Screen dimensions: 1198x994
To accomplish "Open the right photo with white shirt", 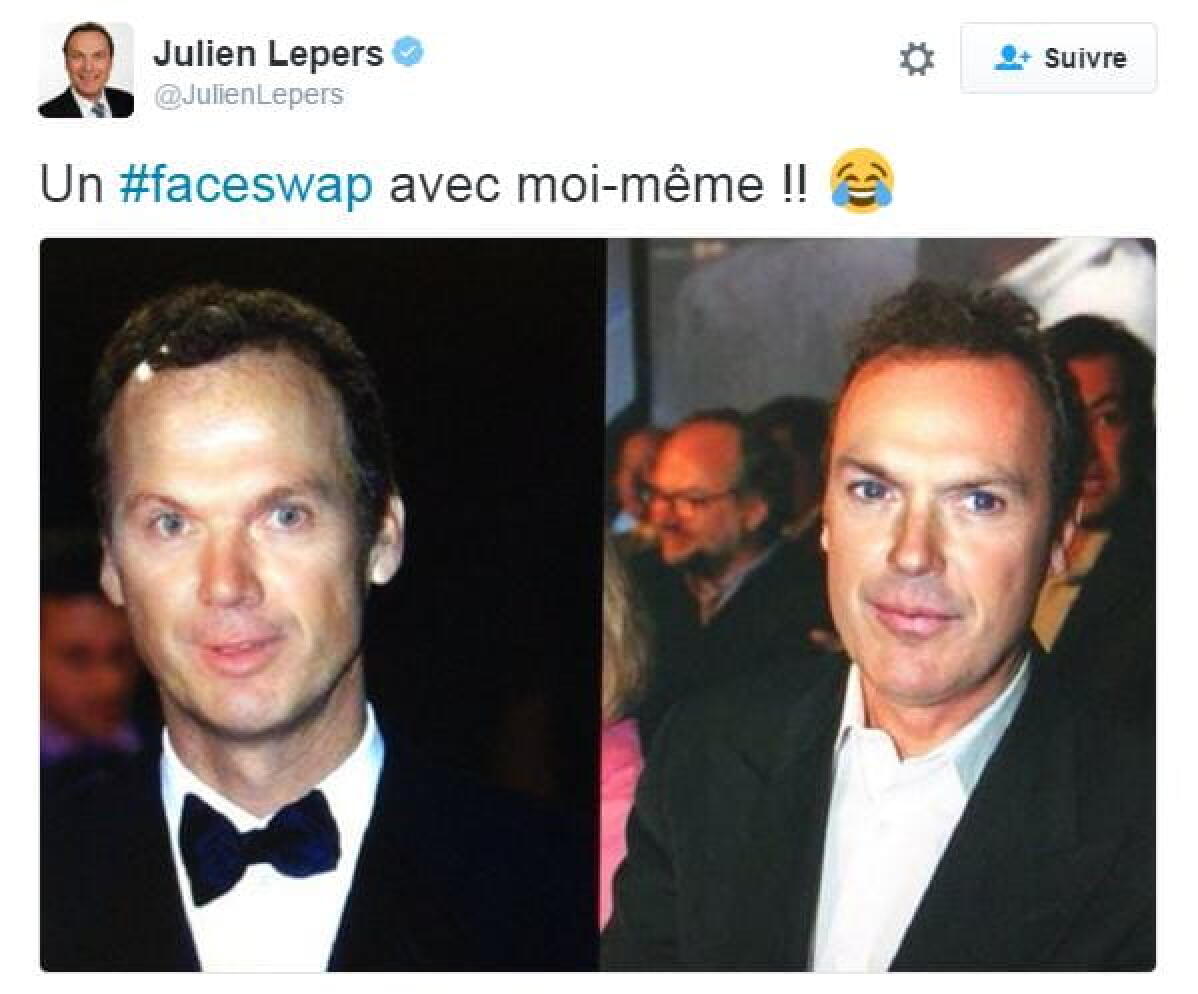I will 879,604.
